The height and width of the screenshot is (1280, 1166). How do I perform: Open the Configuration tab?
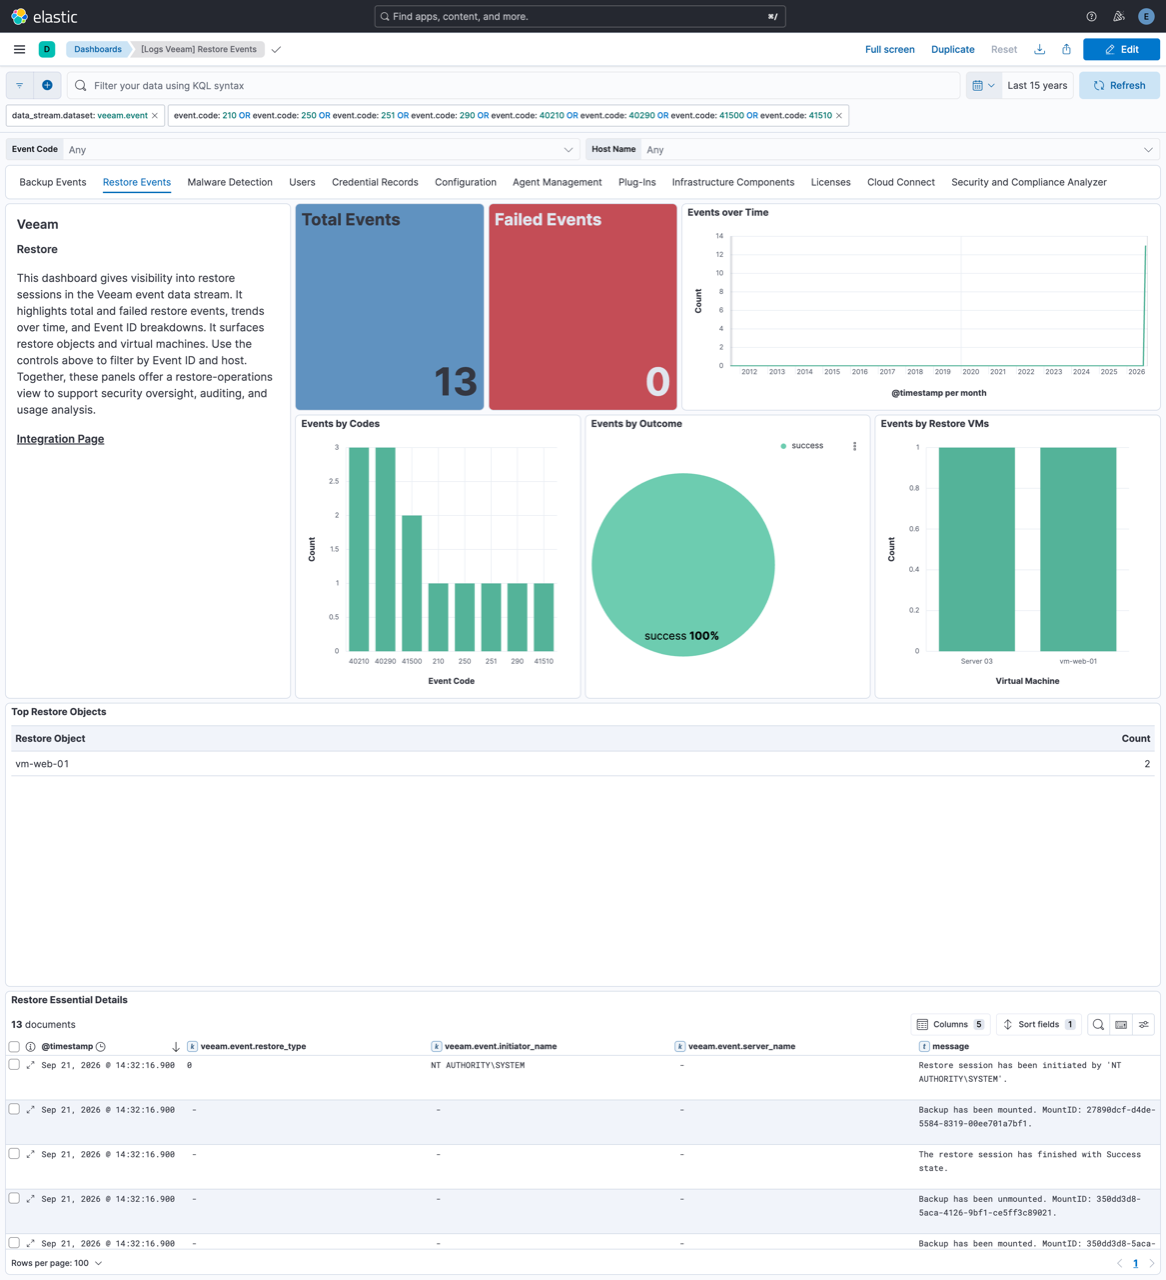[465, 182]
